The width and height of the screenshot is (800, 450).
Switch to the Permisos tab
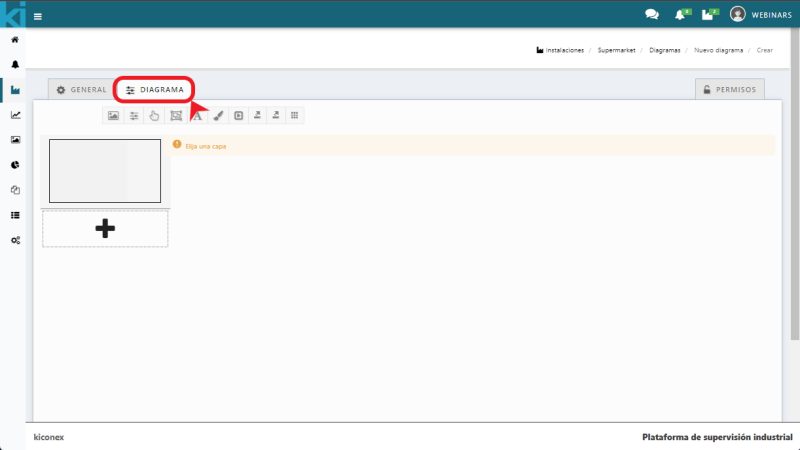click(731, 90)
